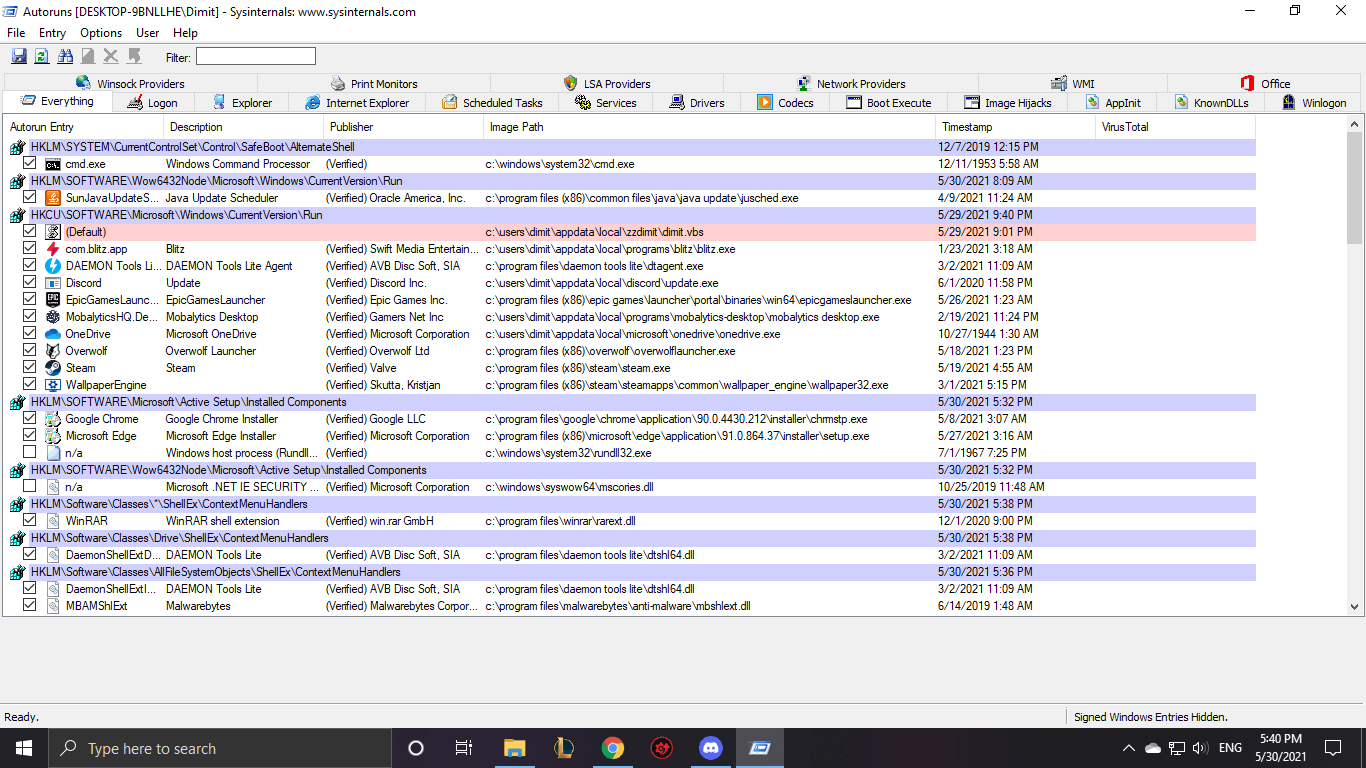Disable the OneDrive autorun checkbox
The width and height of the screenshot is (1366, 768).
click(30, 333)
